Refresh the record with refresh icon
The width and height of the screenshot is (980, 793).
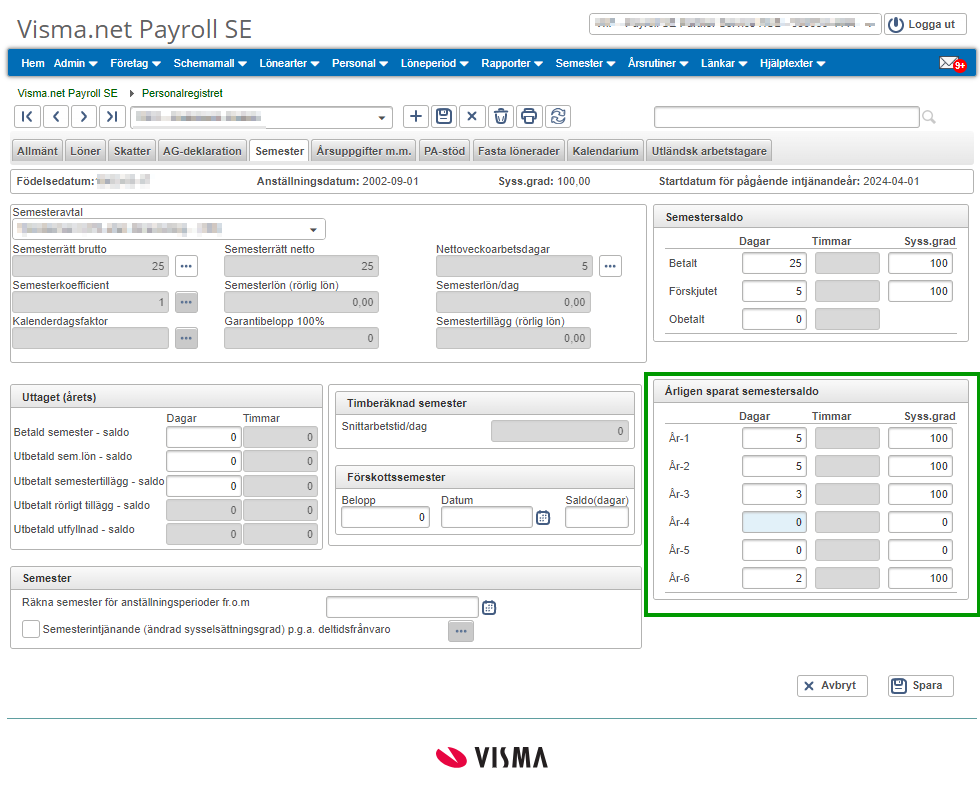(558, 116)
